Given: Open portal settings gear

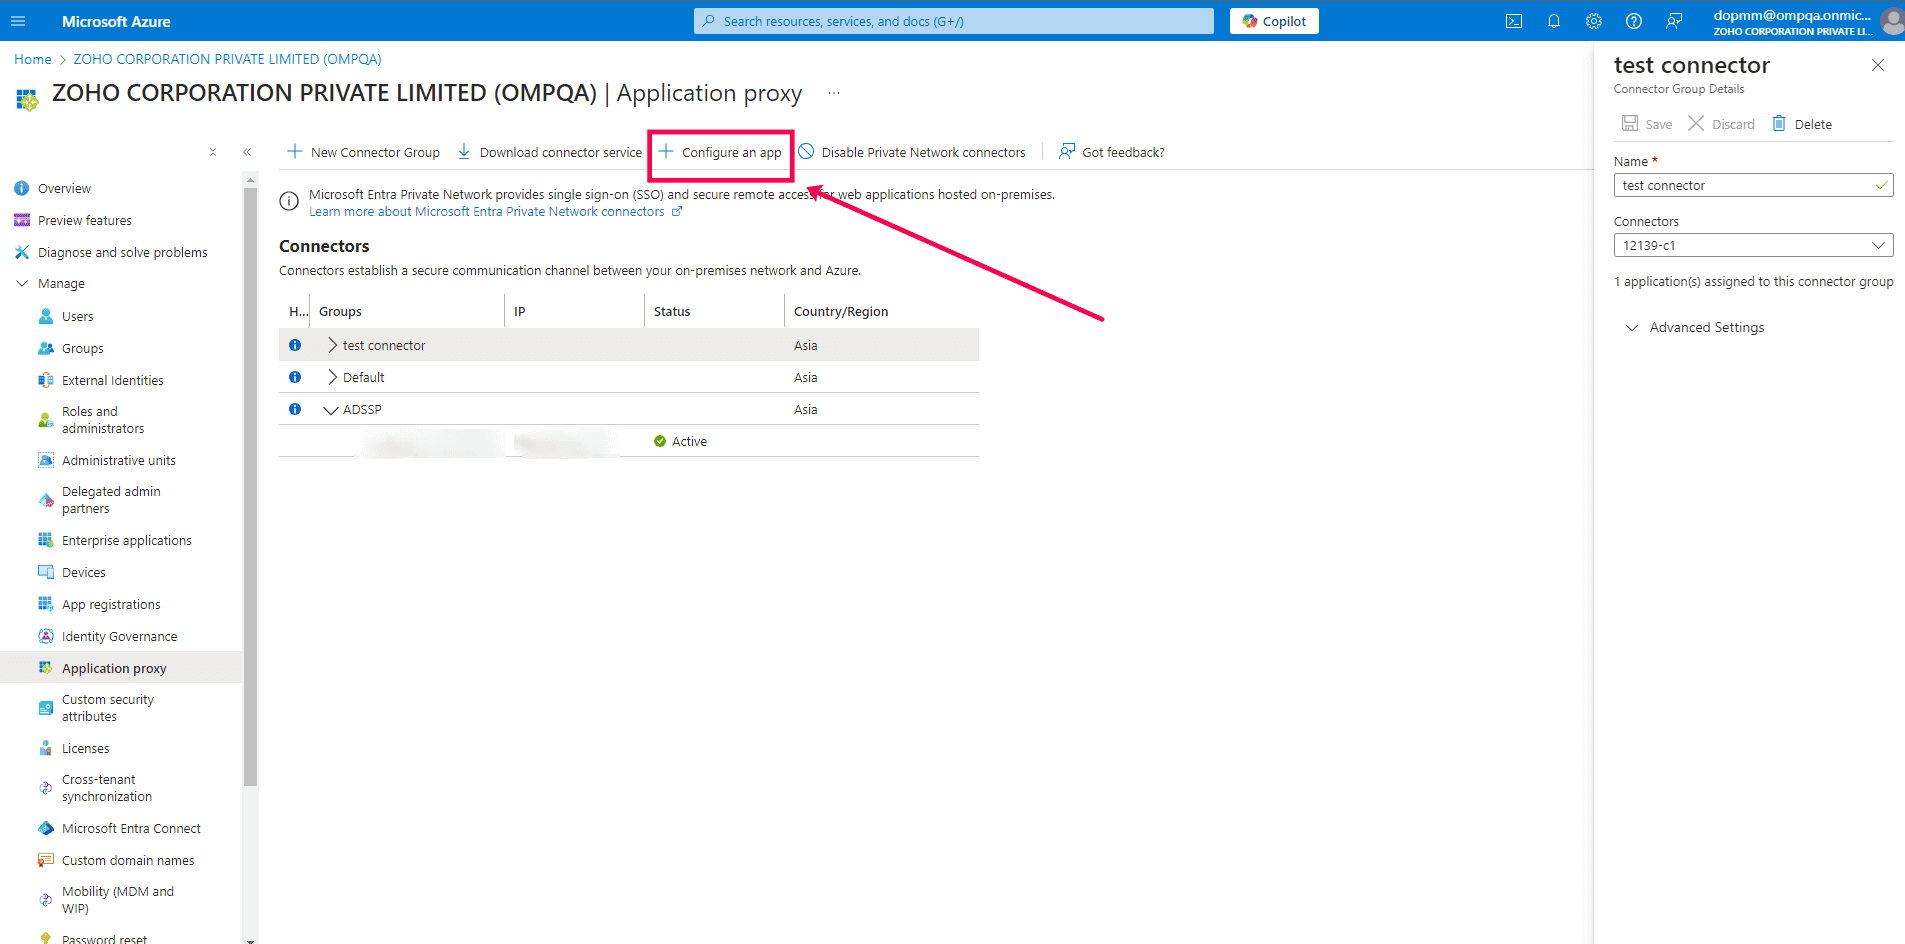Looking at the screenshot, I should [x=1594, y=21].
